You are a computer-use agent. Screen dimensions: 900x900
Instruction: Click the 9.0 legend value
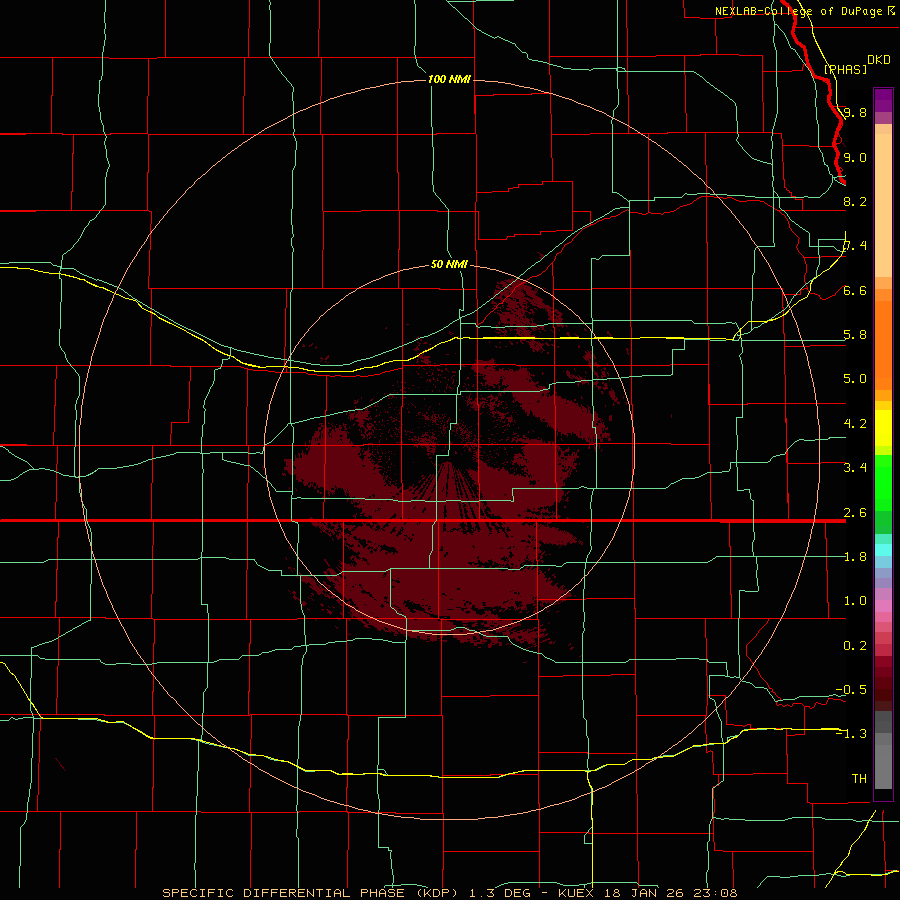click(x=855, y=157)
